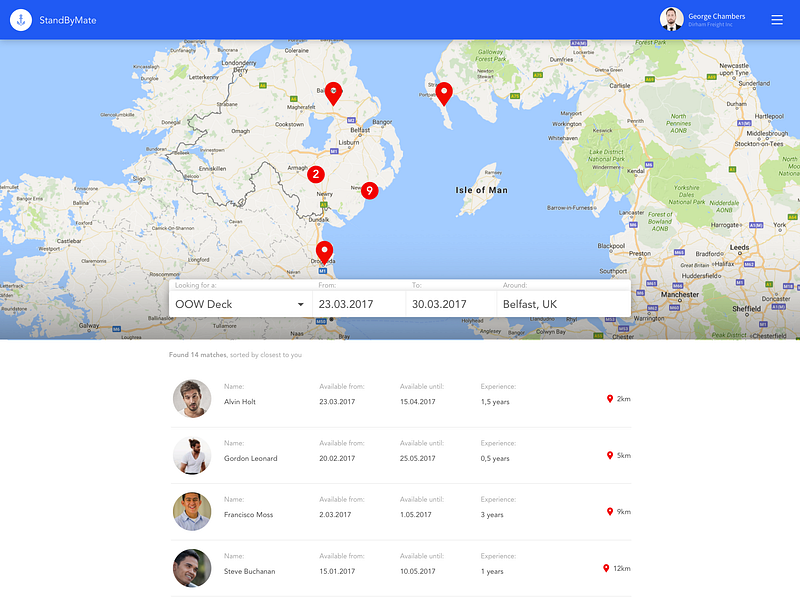Click Gordon Leonard's available until 25.05.2017
Screen dimensions: 800x600
418,458
